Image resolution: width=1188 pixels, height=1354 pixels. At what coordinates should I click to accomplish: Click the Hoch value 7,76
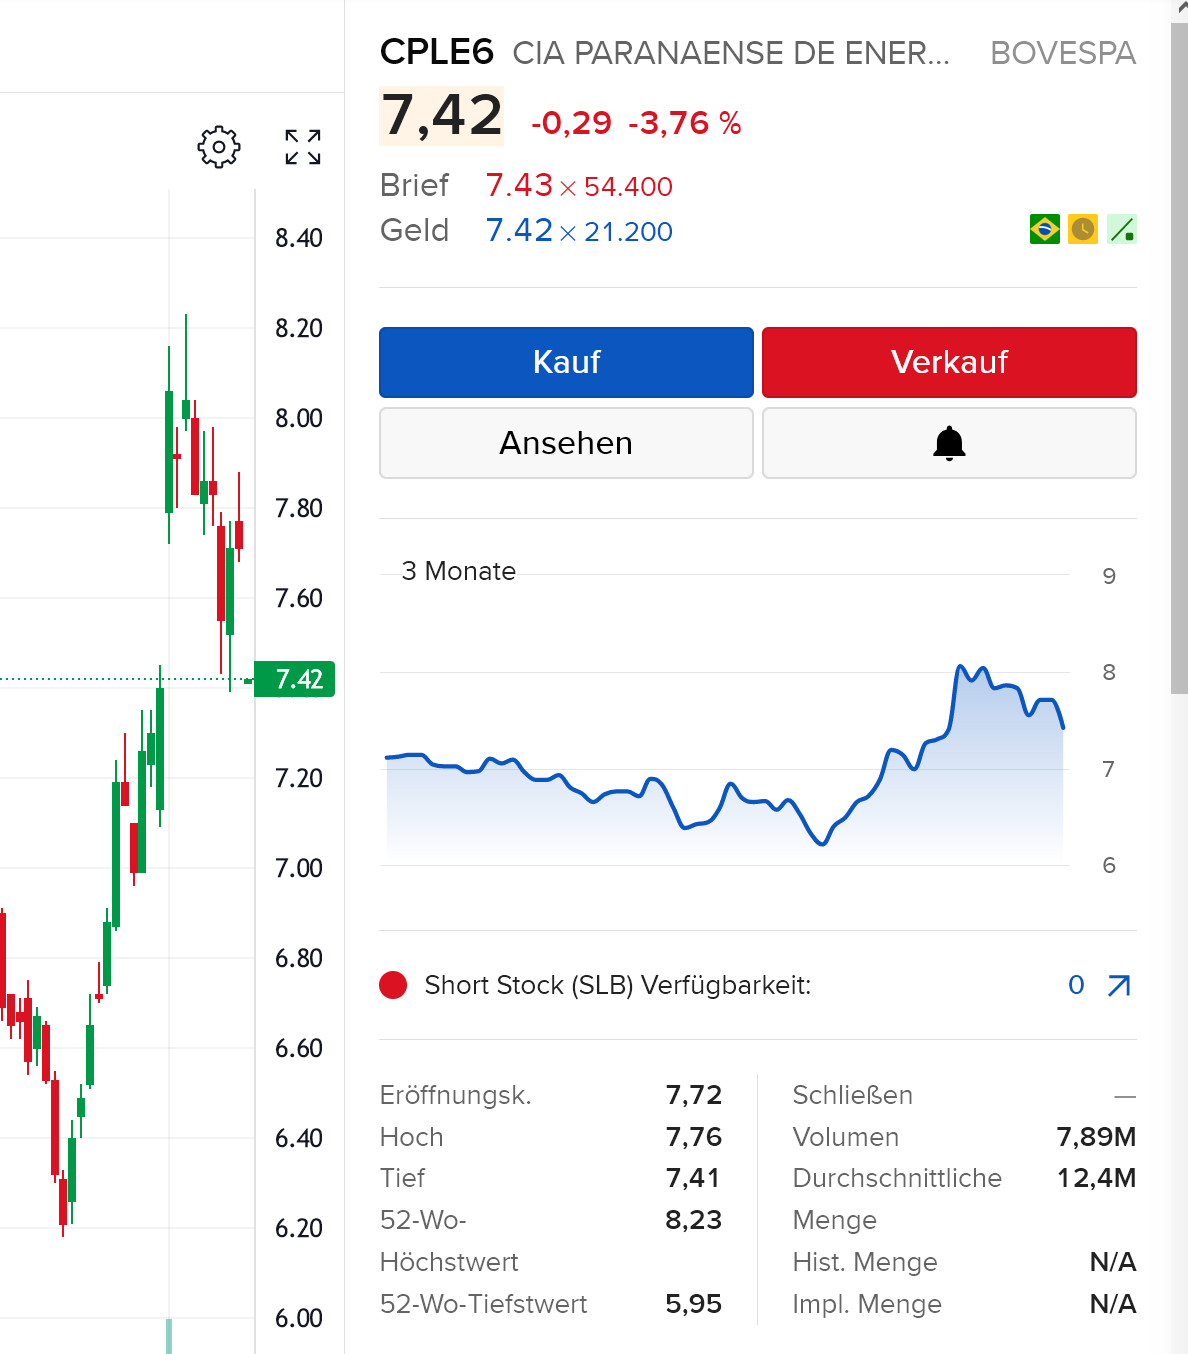694,1137
